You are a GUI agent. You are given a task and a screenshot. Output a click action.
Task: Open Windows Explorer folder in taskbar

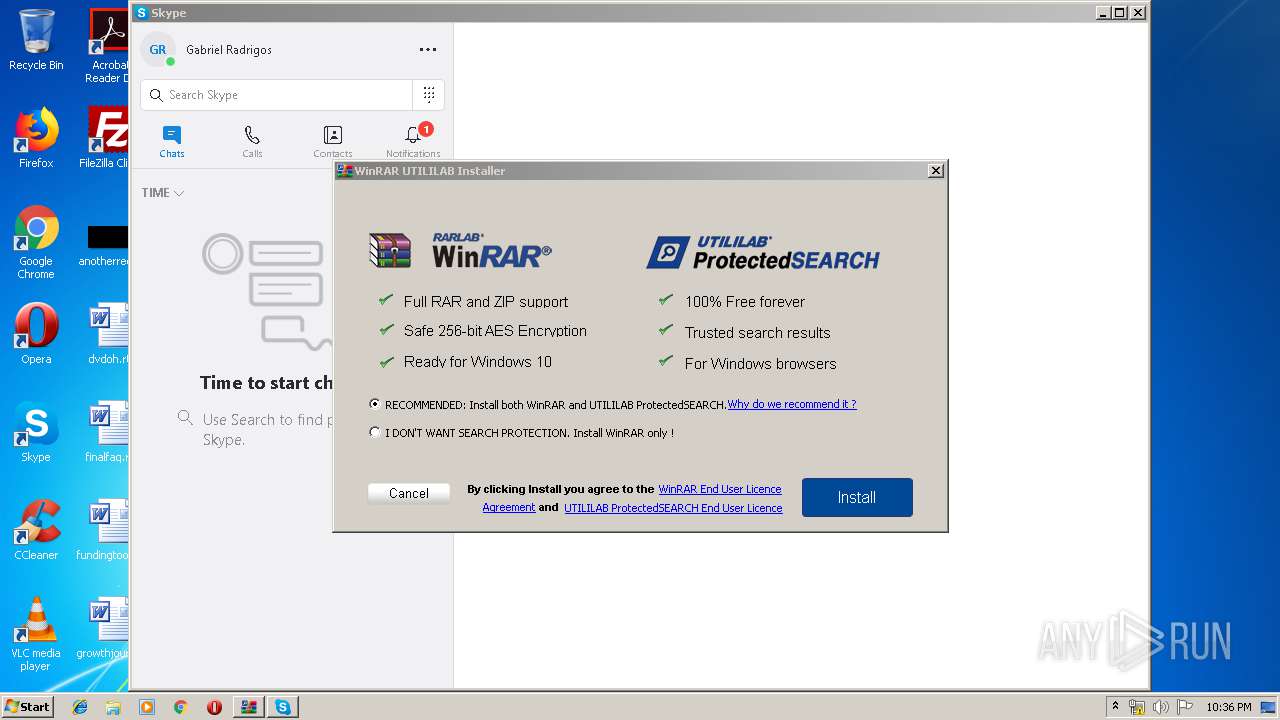tap(113, 707)
